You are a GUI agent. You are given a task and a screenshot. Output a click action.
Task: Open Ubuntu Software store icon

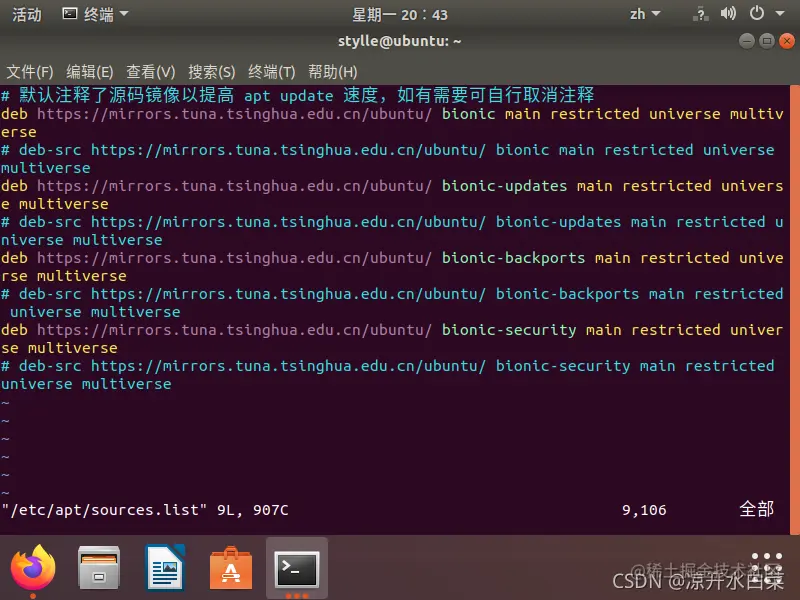231,568
